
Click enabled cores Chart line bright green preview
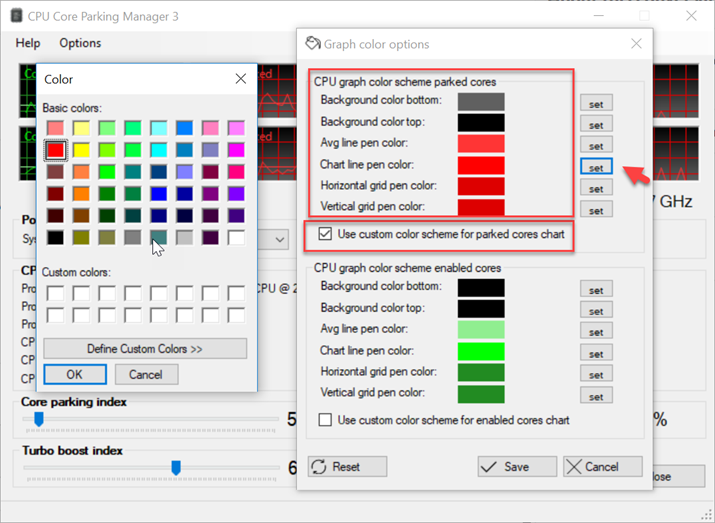[481, 351]
